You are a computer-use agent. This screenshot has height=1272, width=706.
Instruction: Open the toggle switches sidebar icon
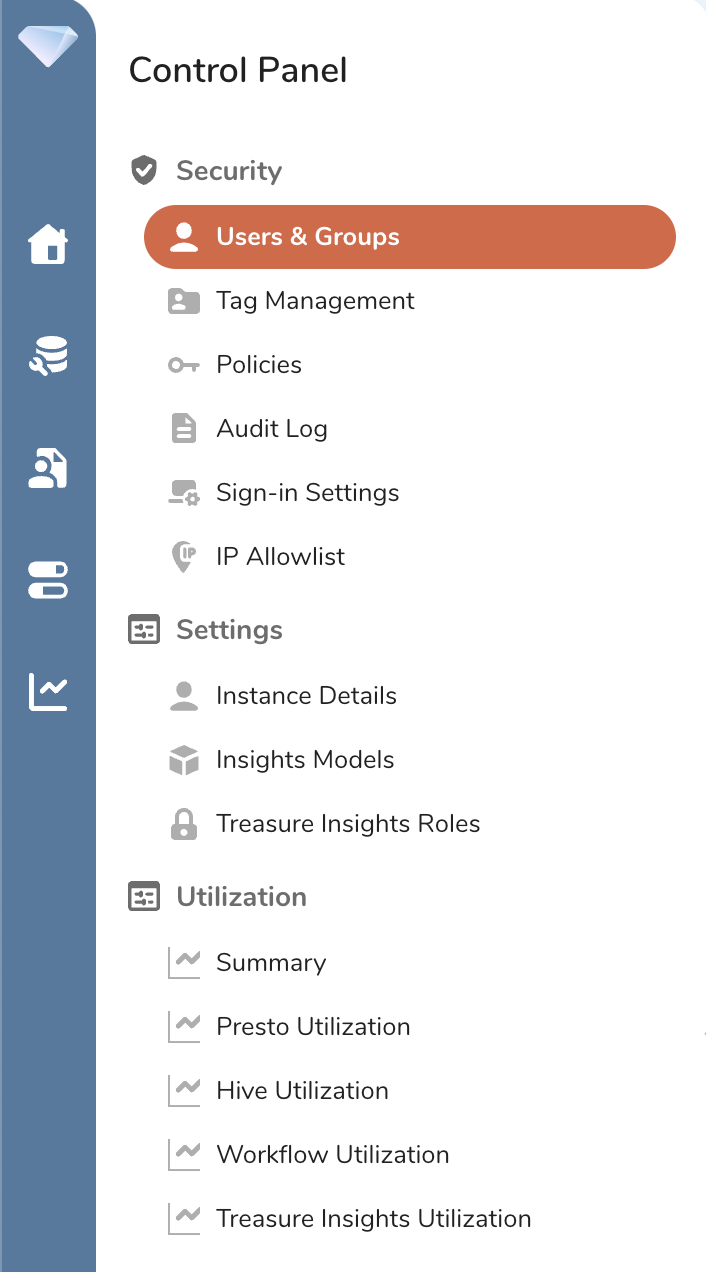pos(48,580)
